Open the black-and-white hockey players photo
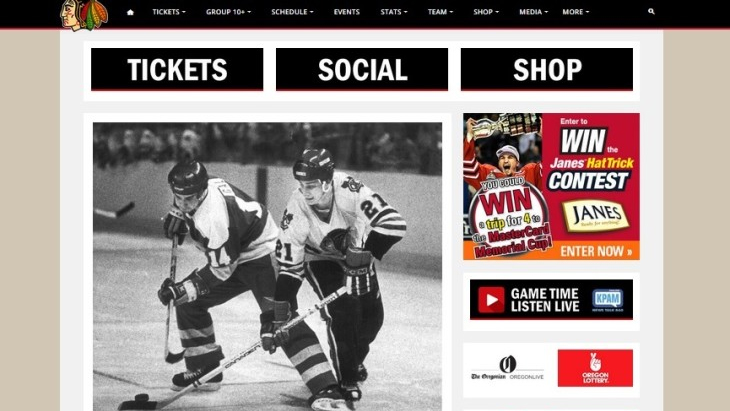 267,267
